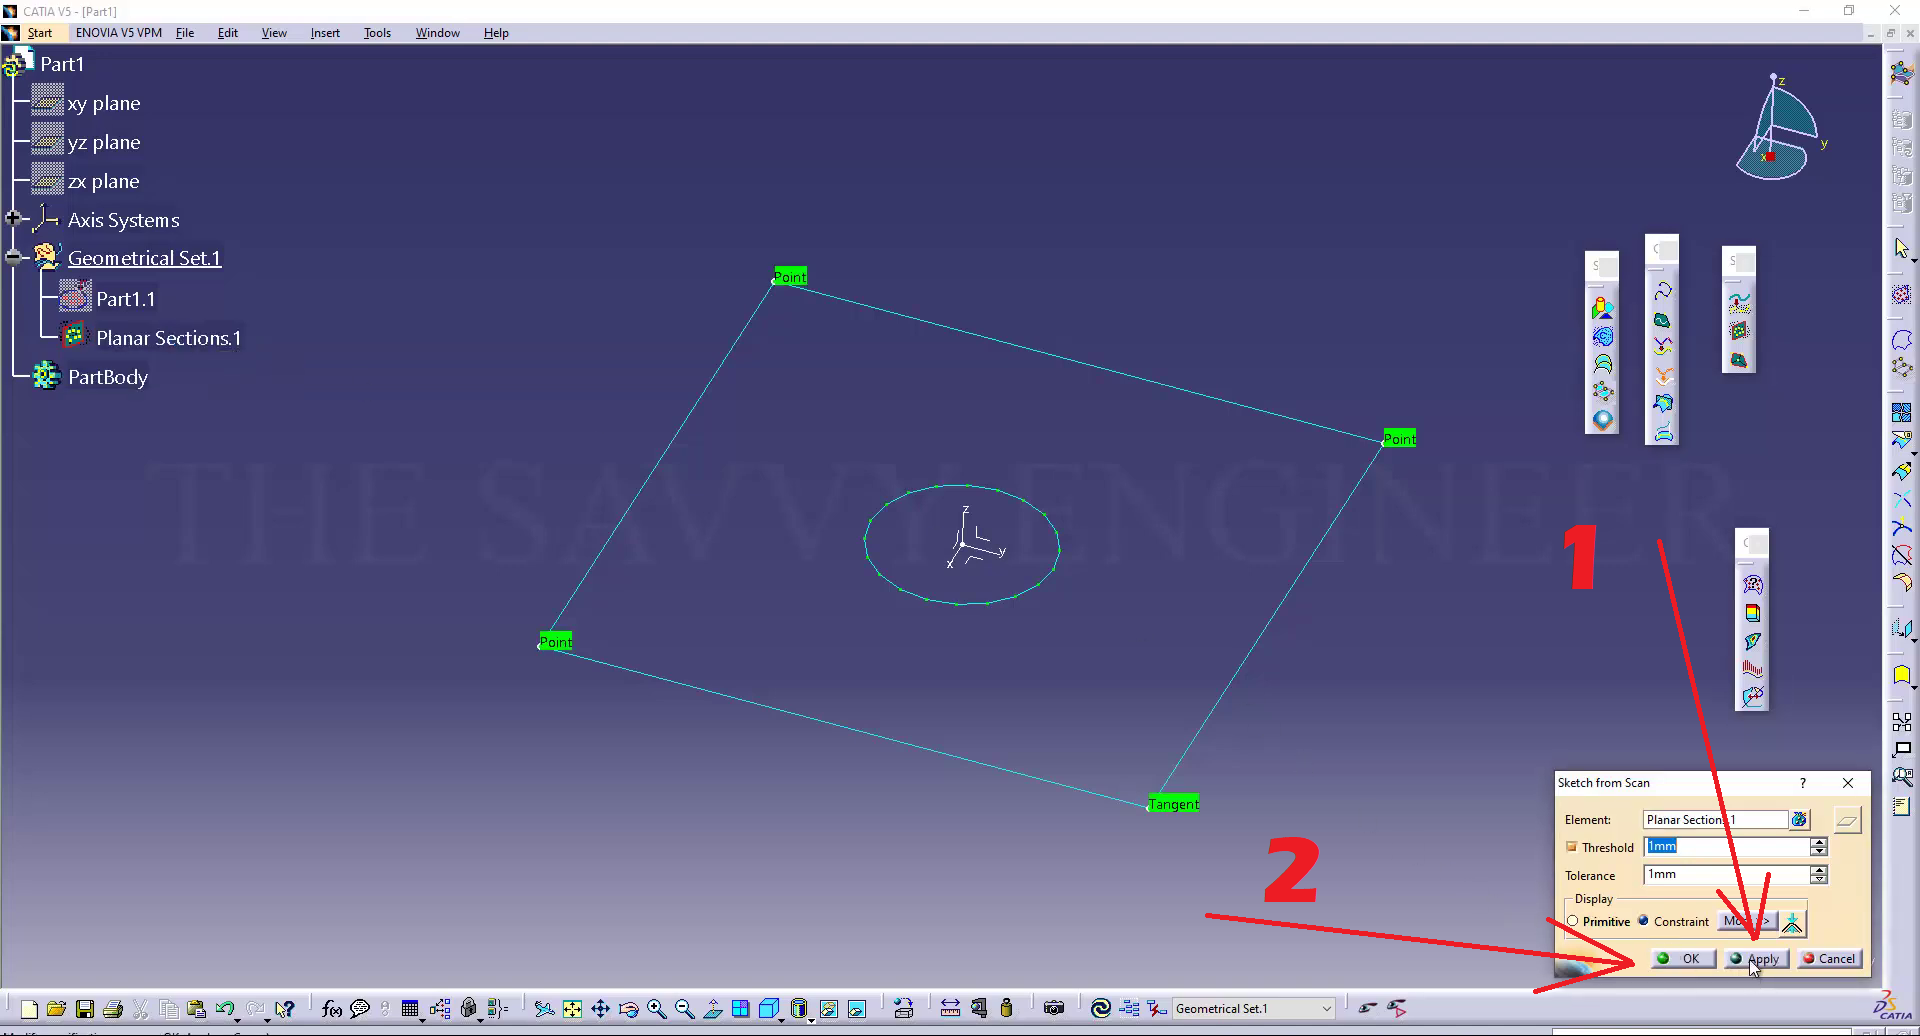
Task: Click the Cancel button in dialog
Action: coord(1829,958)
